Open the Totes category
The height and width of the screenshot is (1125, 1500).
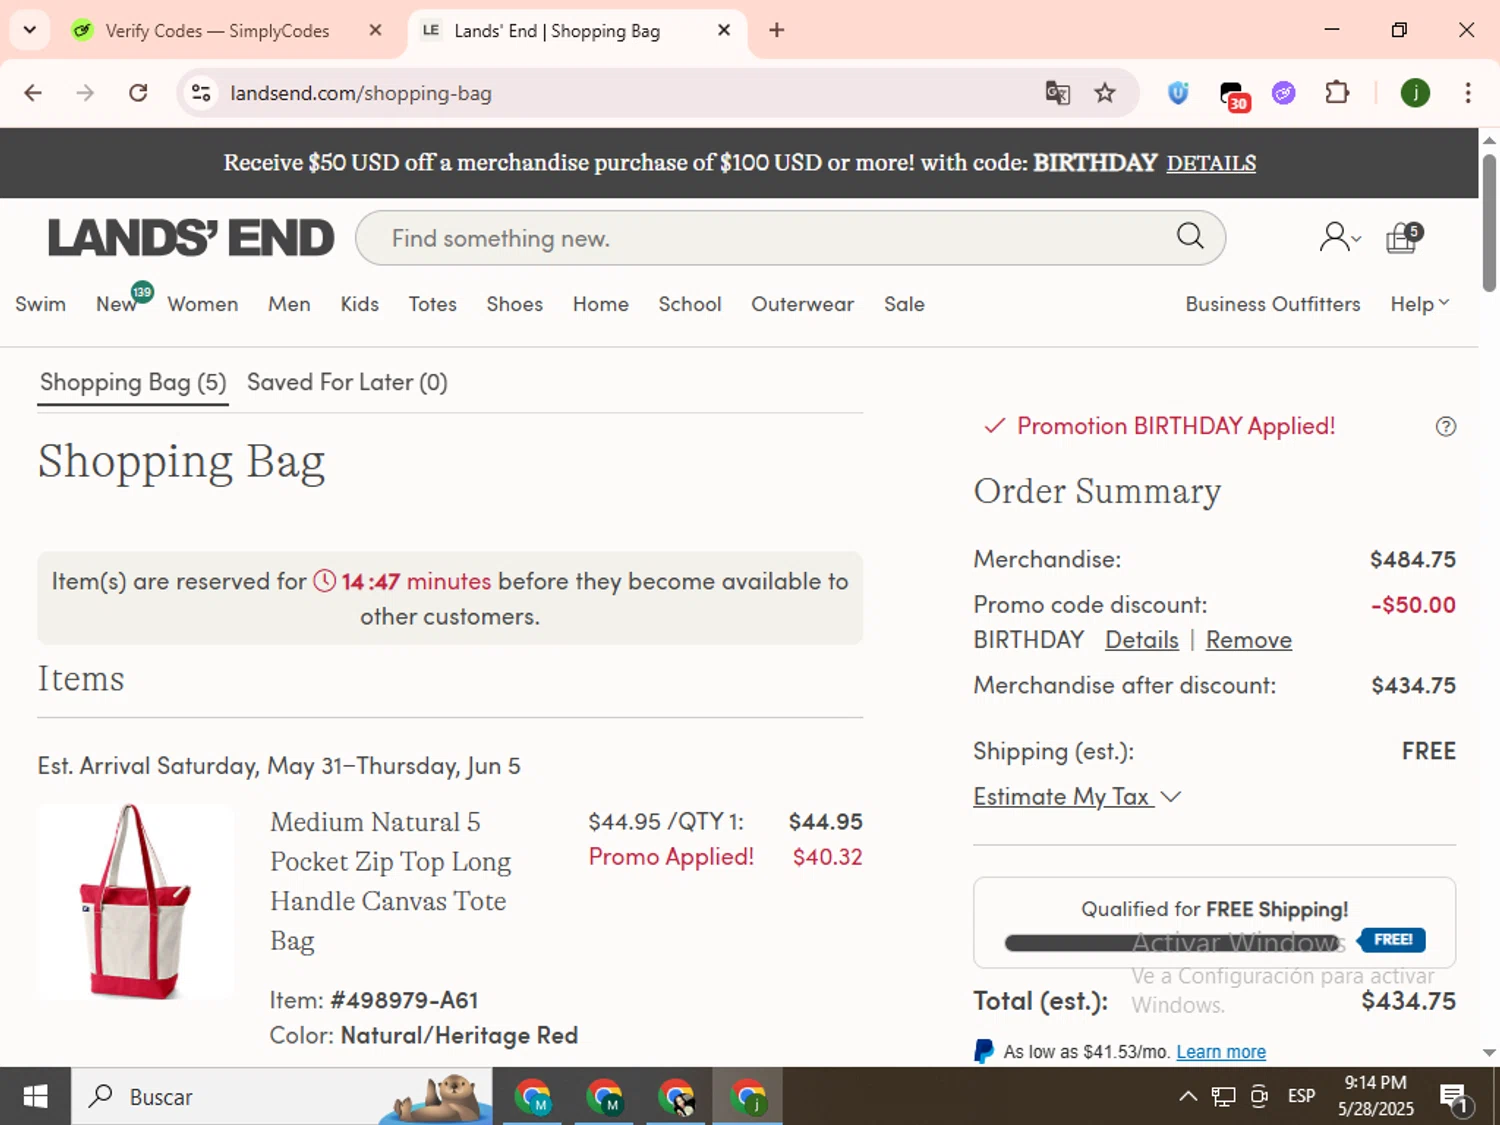tap(432, 304)
